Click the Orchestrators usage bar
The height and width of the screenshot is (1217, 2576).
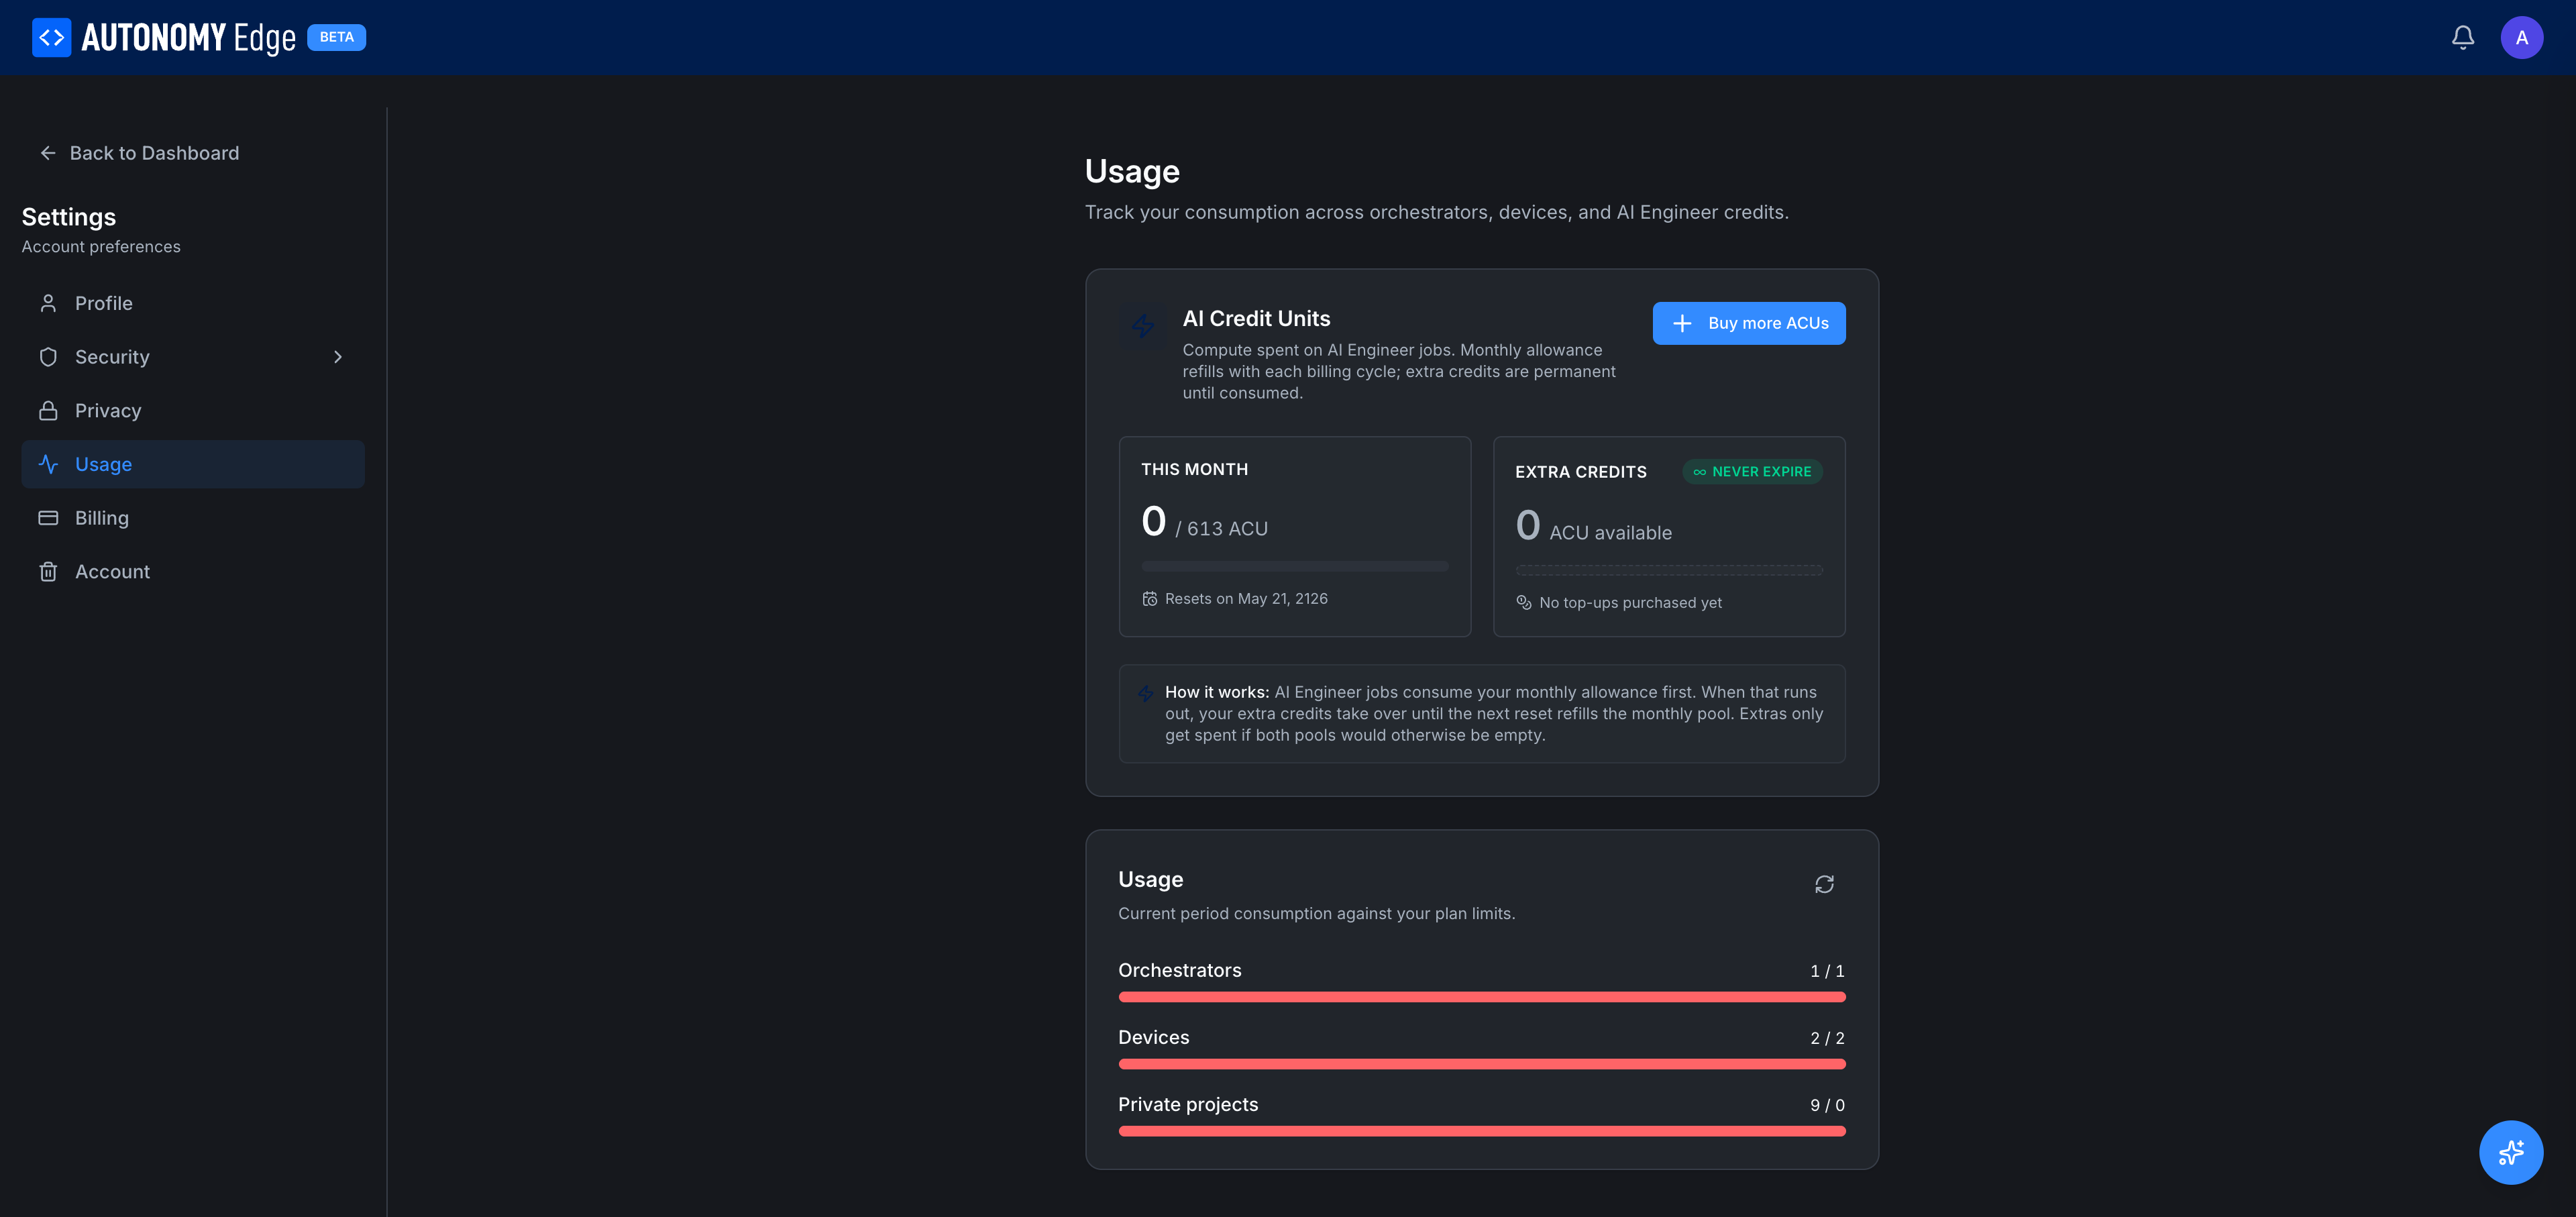pos(1481,997)
